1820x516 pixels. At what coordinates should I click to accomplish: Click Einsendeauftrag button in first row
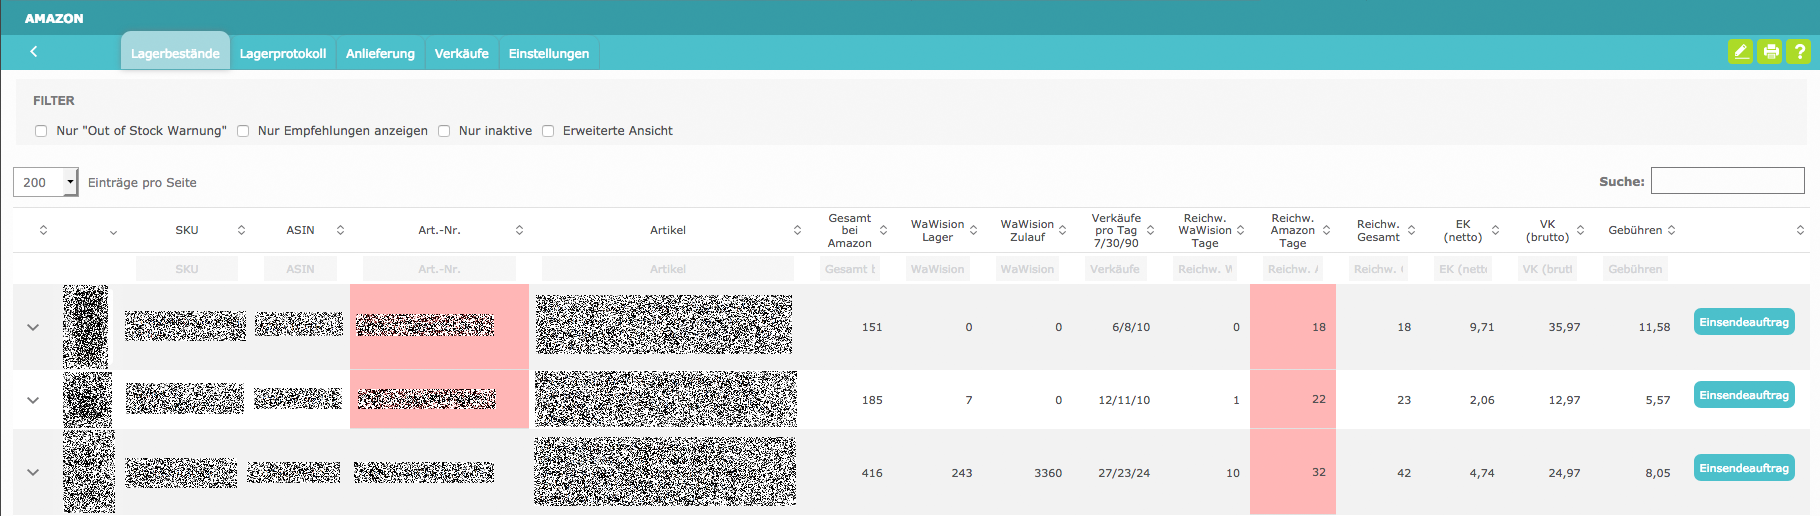(x=1743, y=322)
